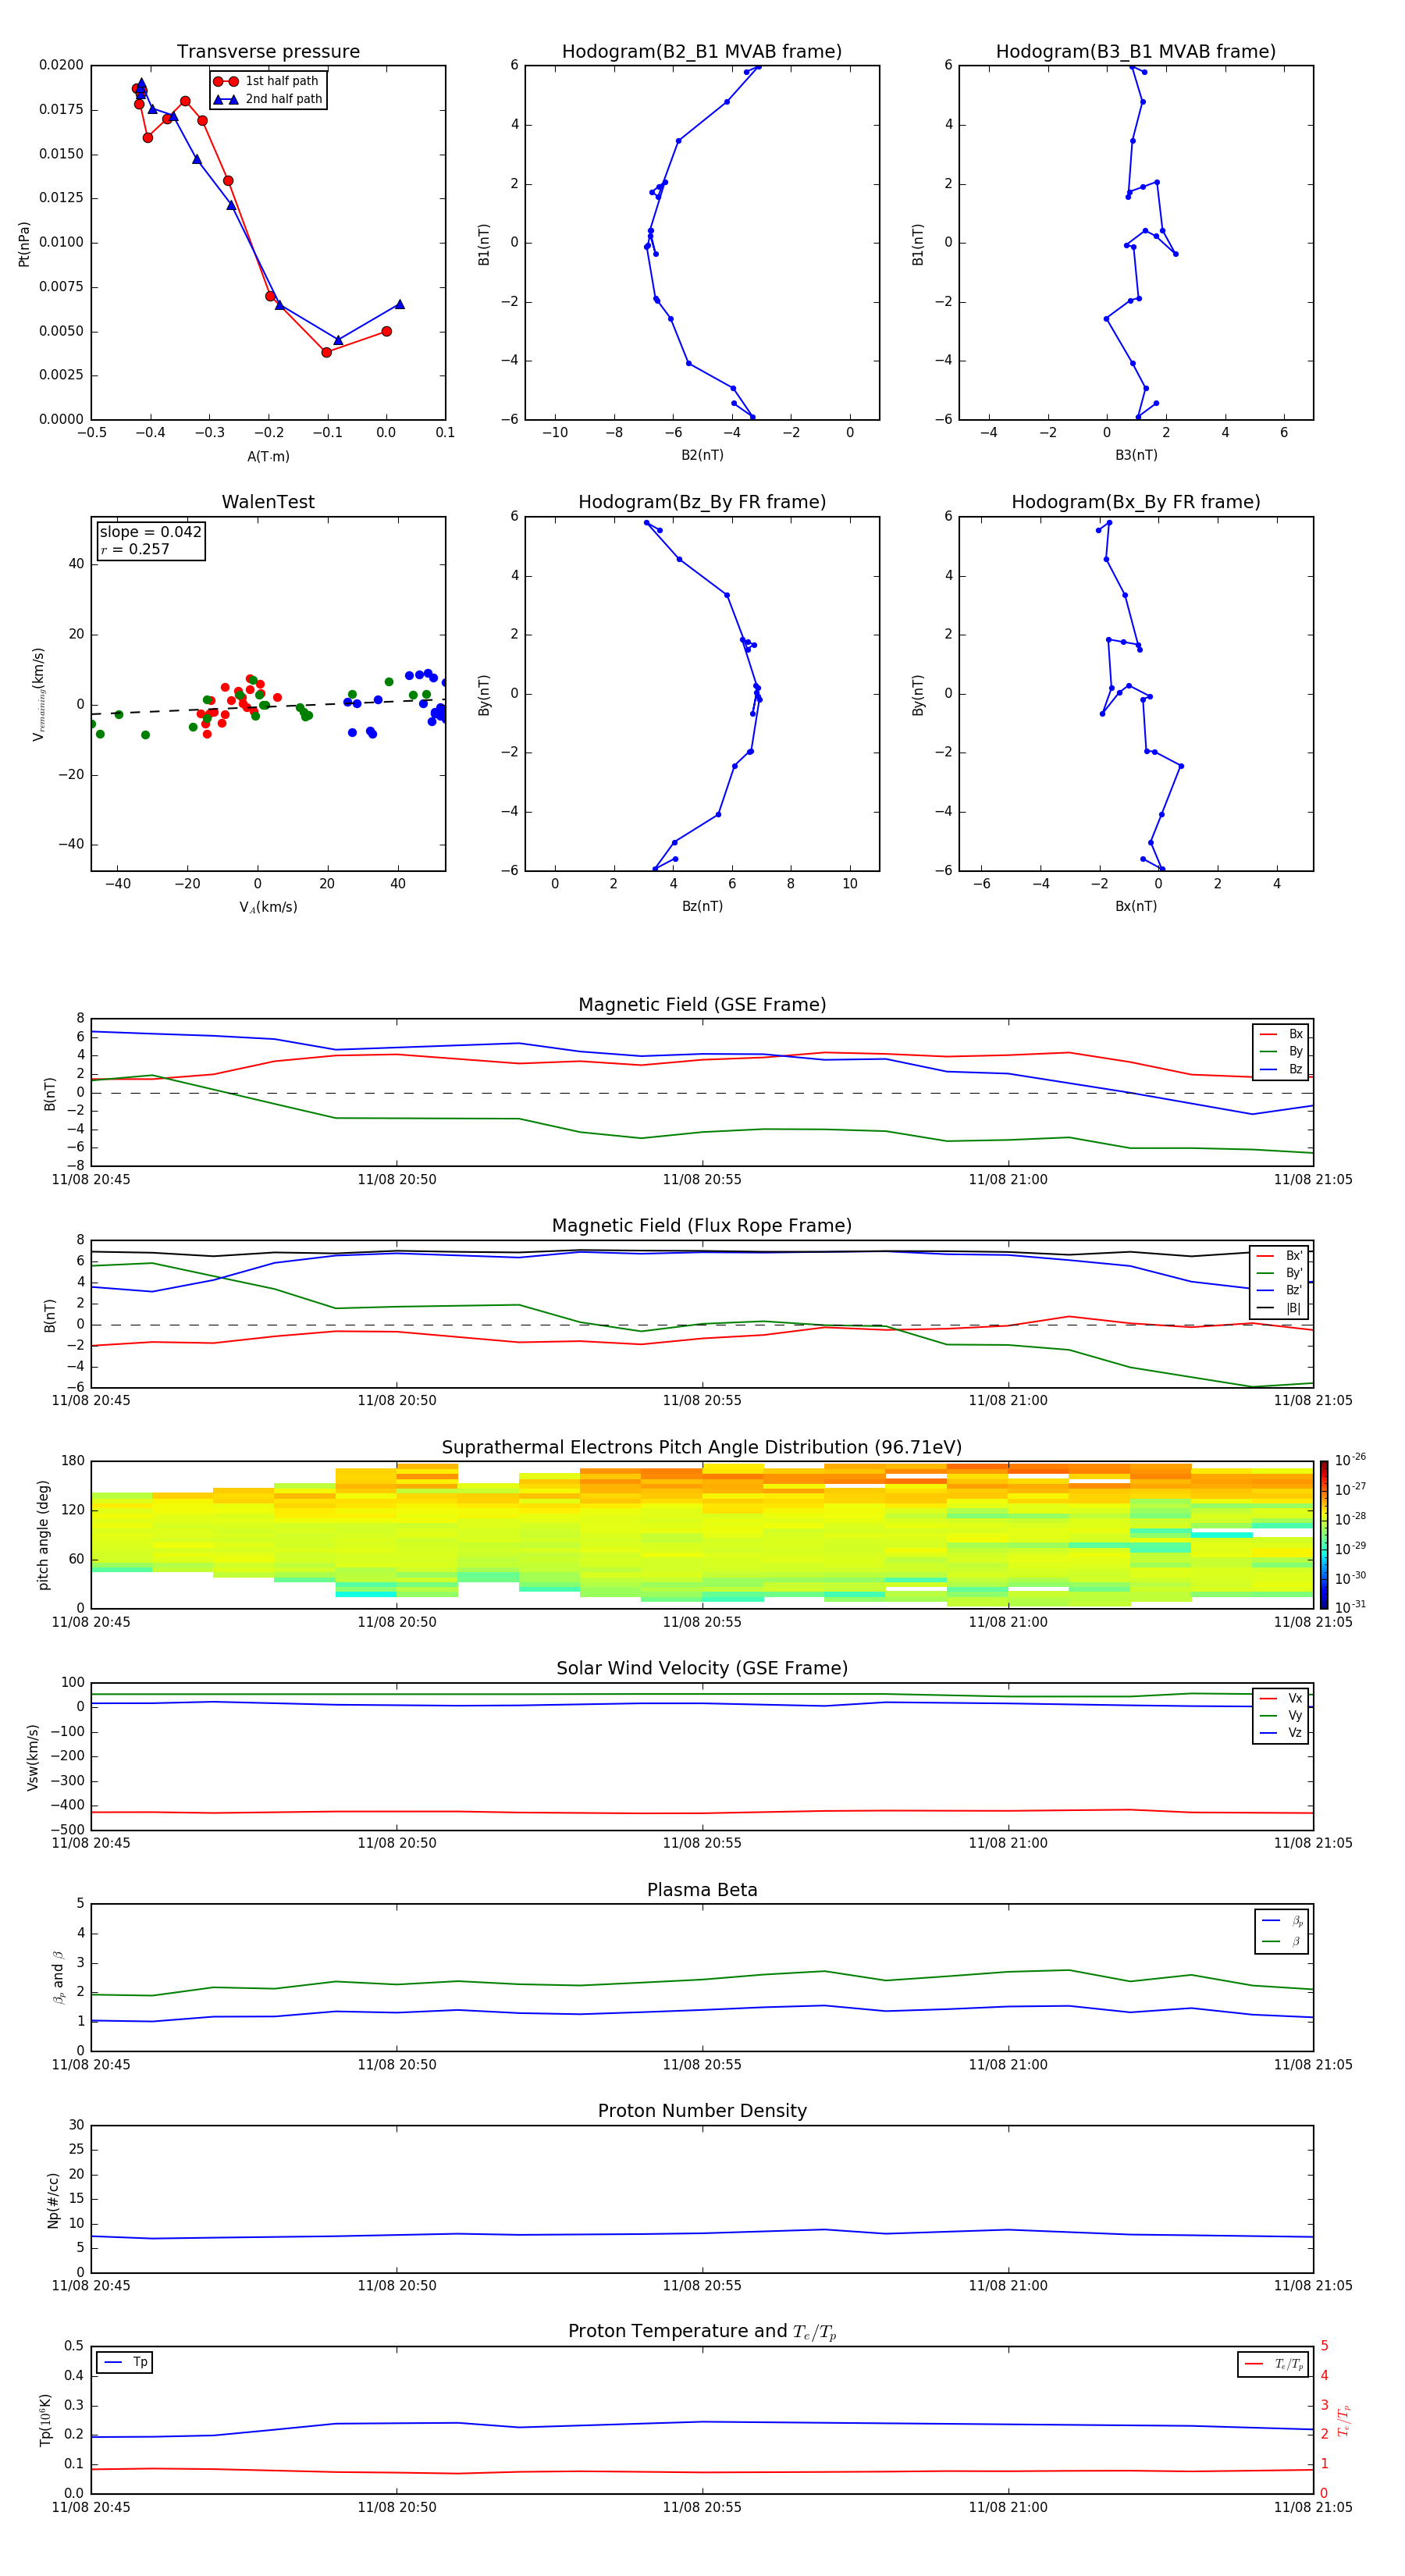Click the 'A(T·m)' x-axis label
Screen dimensions: 1405x2576
tap(268, 457)
